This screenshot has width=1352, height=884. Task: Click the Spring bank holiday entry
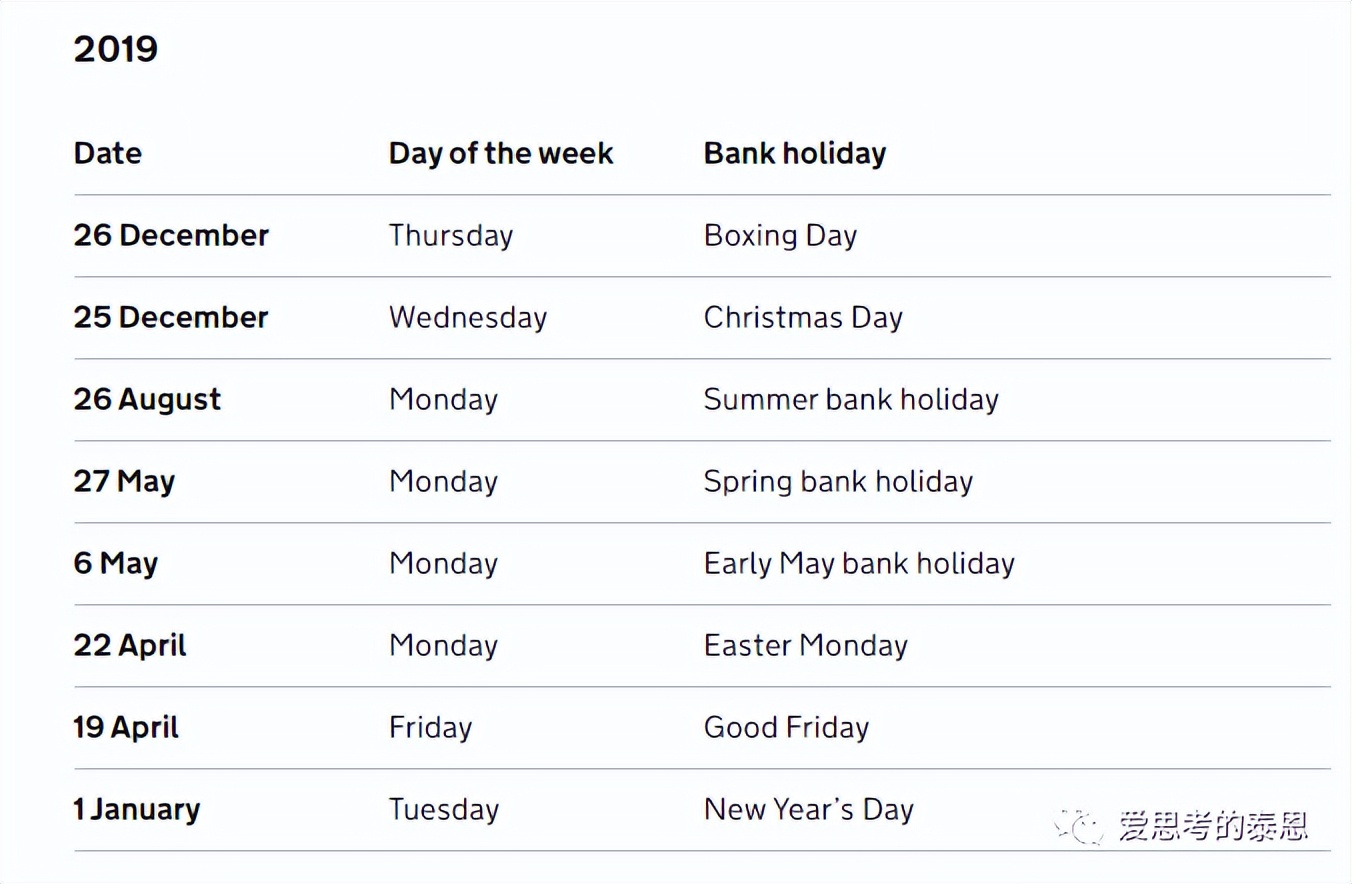[x=838, y=481]
